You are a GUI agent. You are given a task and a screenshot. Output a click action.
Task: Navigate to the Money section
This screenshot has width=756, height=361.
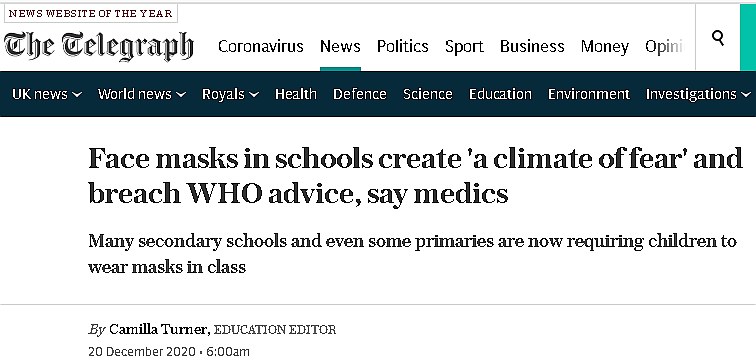click(605, 47)
